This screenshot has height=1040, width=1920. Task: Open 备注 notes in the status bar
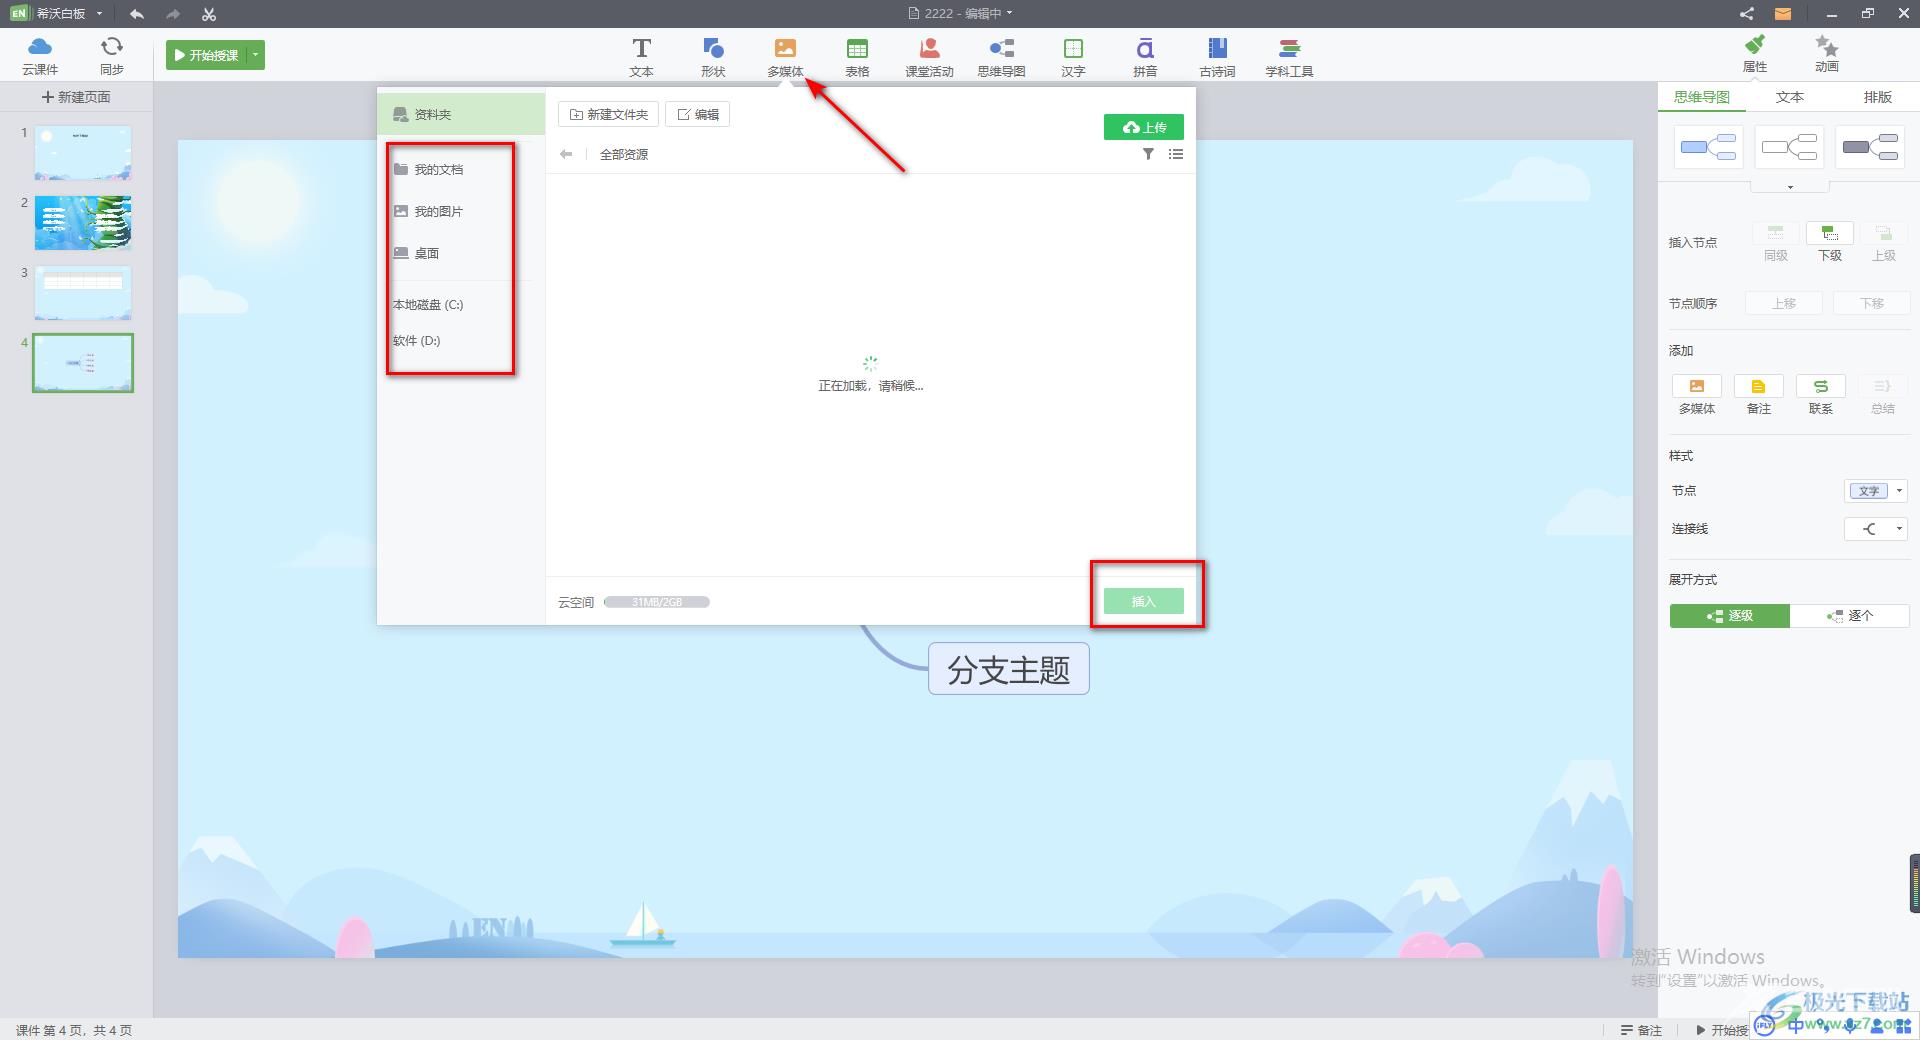[1641, 1030]
